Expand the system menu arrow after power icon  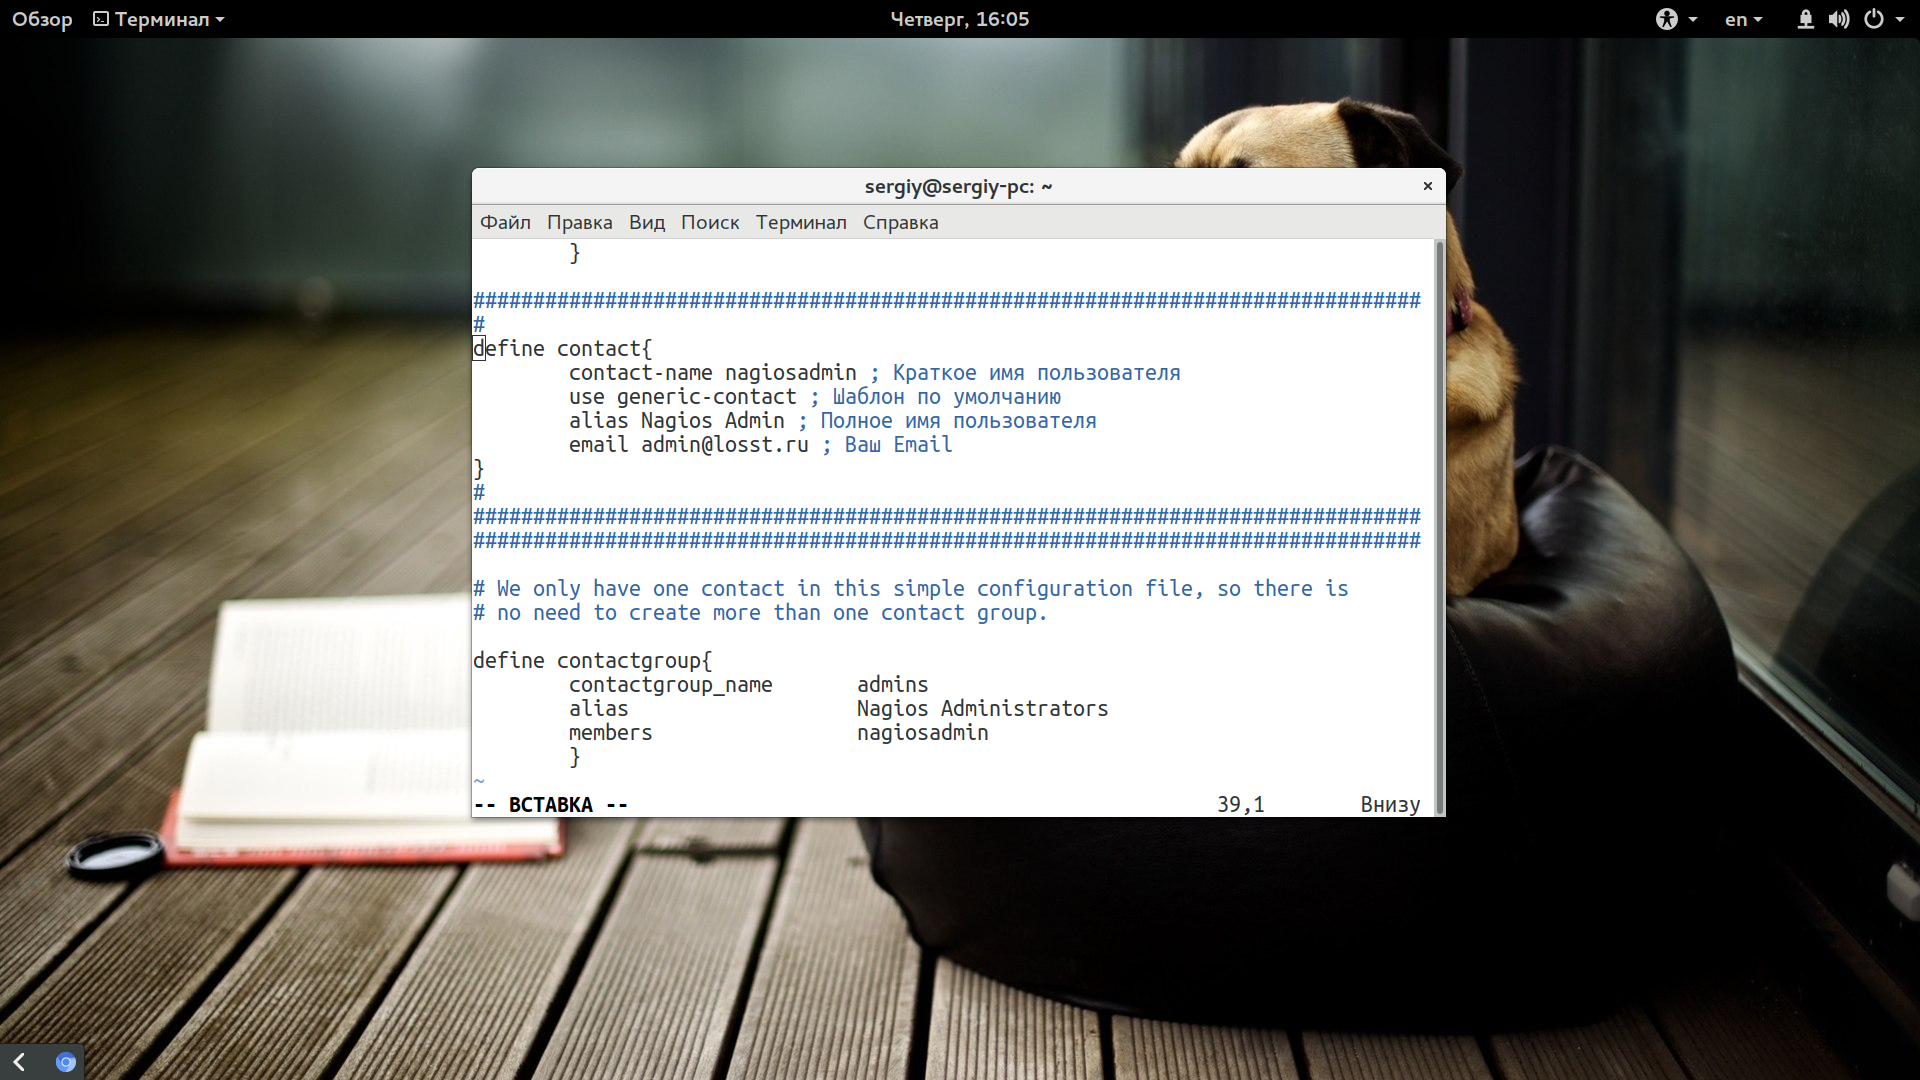point(1900,20)
